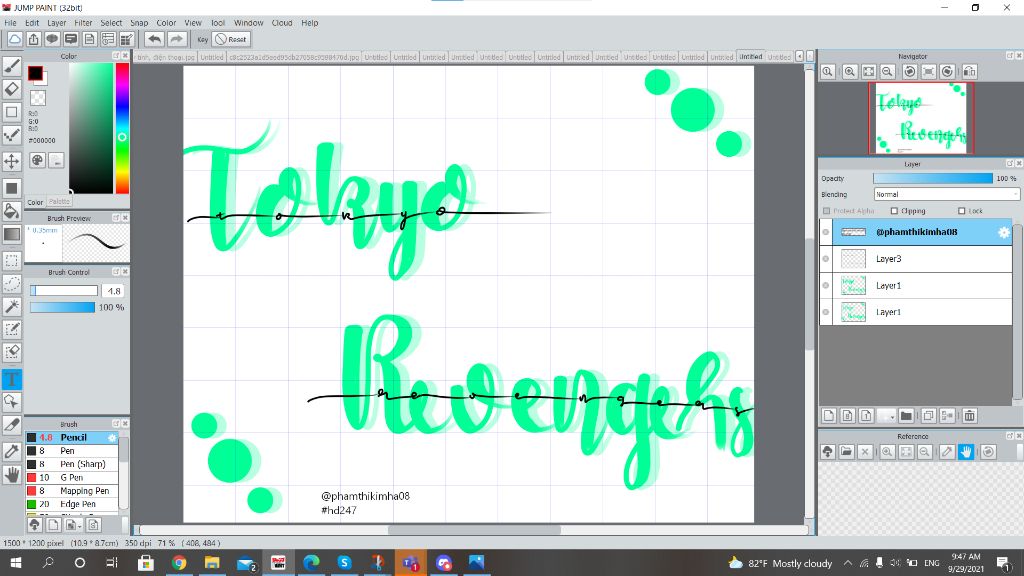The width and height of the screenshot is (1024, 576).
Task: Open Google Chrome from taskbar
Action: click(179, 562)
